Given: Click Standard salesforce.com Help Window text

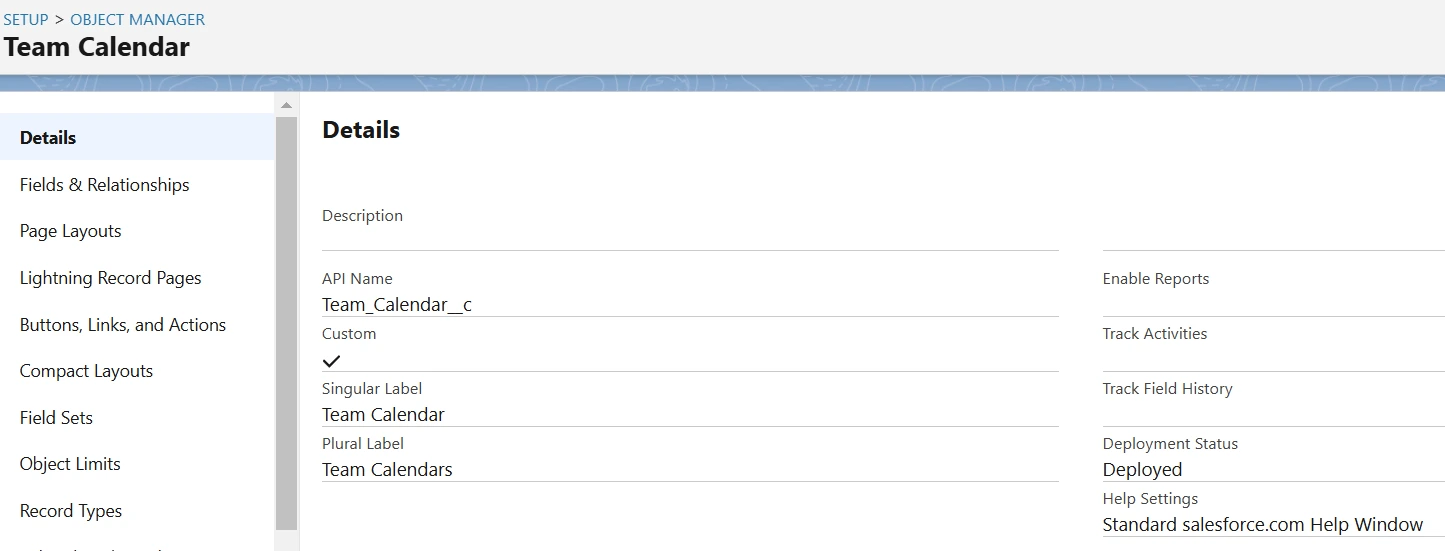Looking at the screenshot, I should [x=1262, y=525].
